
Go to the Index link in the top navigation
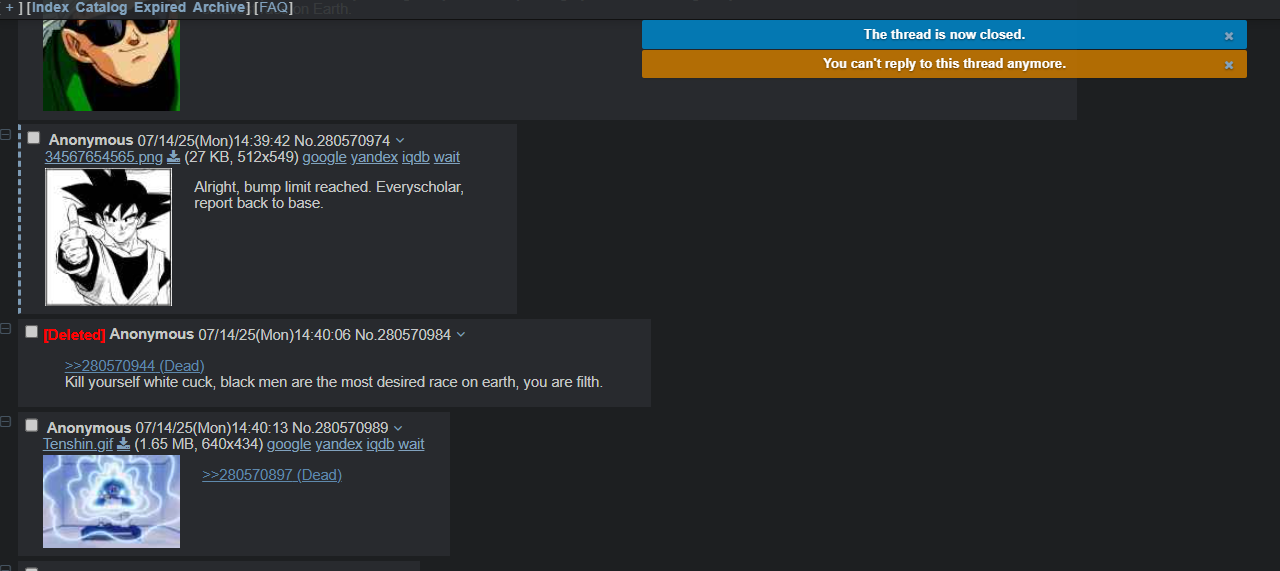click(x=50, y=7)
